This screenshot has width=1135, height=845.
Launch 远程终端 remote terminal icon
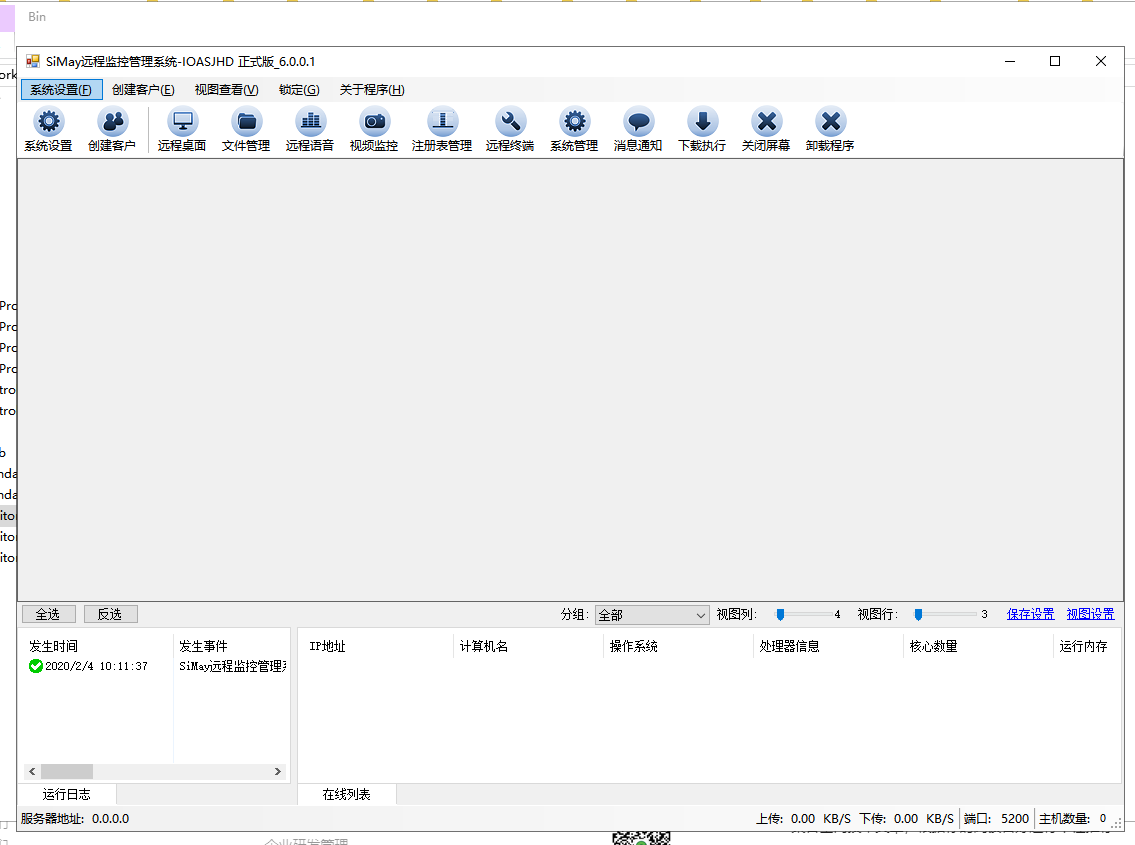pos(510,130)
